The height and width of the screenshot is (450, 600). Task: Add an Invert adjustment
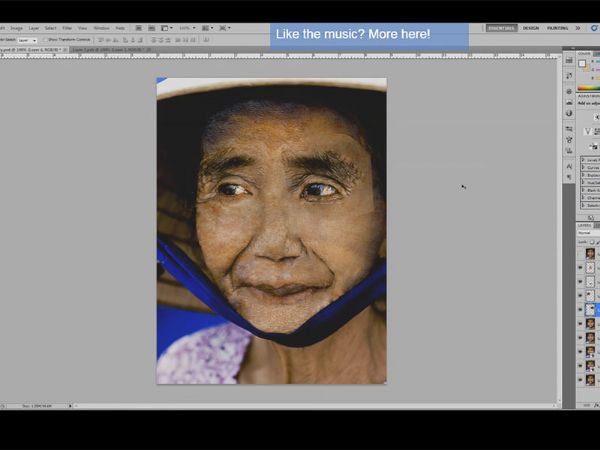(593, 146)
